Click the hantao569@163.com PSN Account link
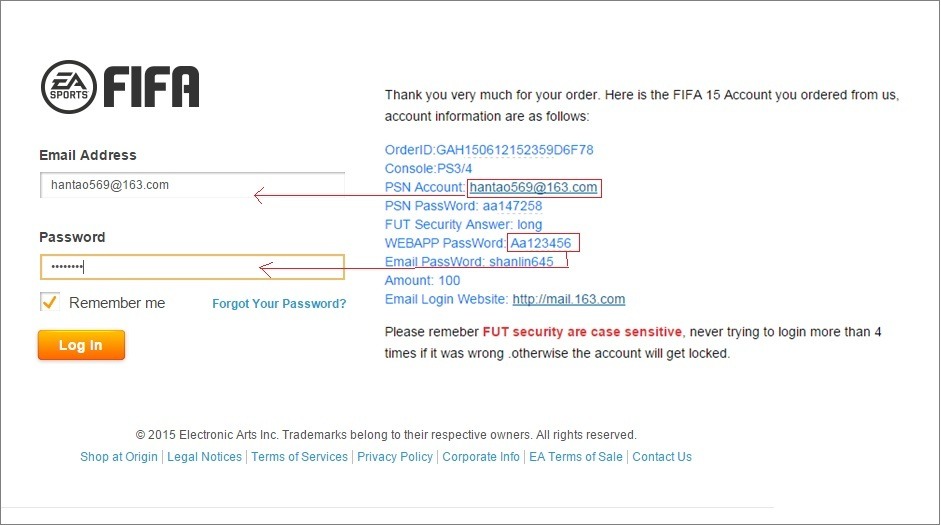Screen dimensions: 941x525 click(534, 188)
